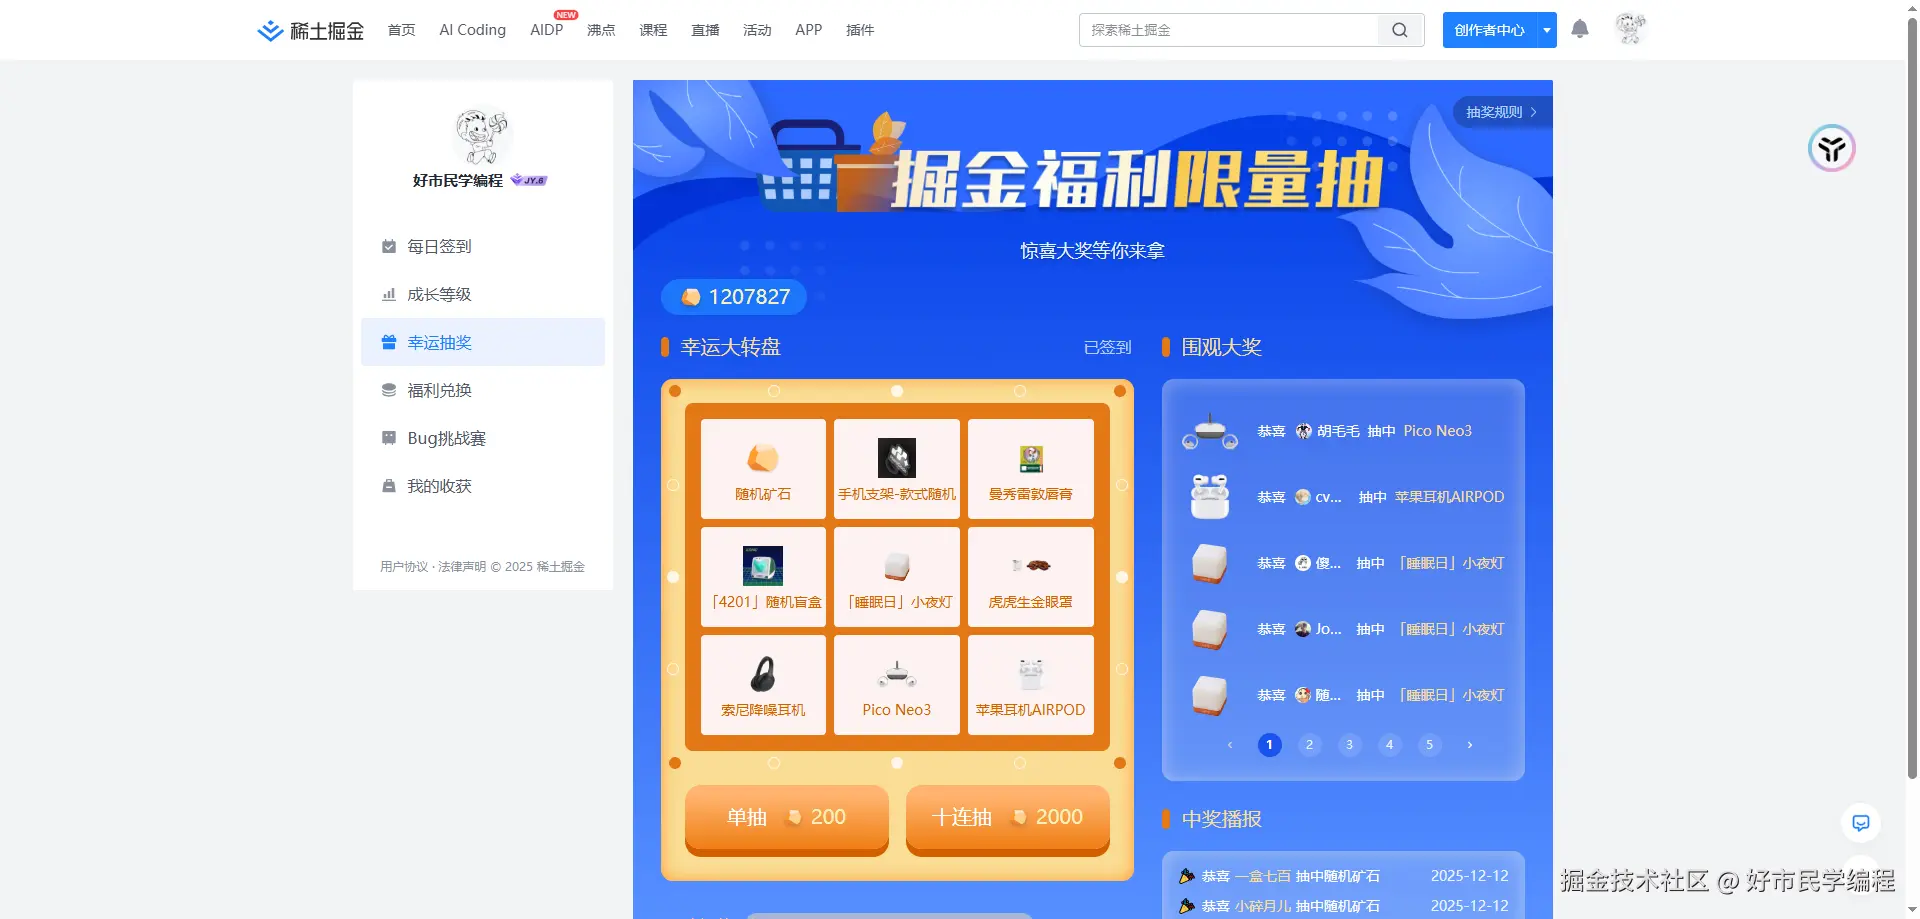Select the 每日签到 calendar icon

coord(388,246)
